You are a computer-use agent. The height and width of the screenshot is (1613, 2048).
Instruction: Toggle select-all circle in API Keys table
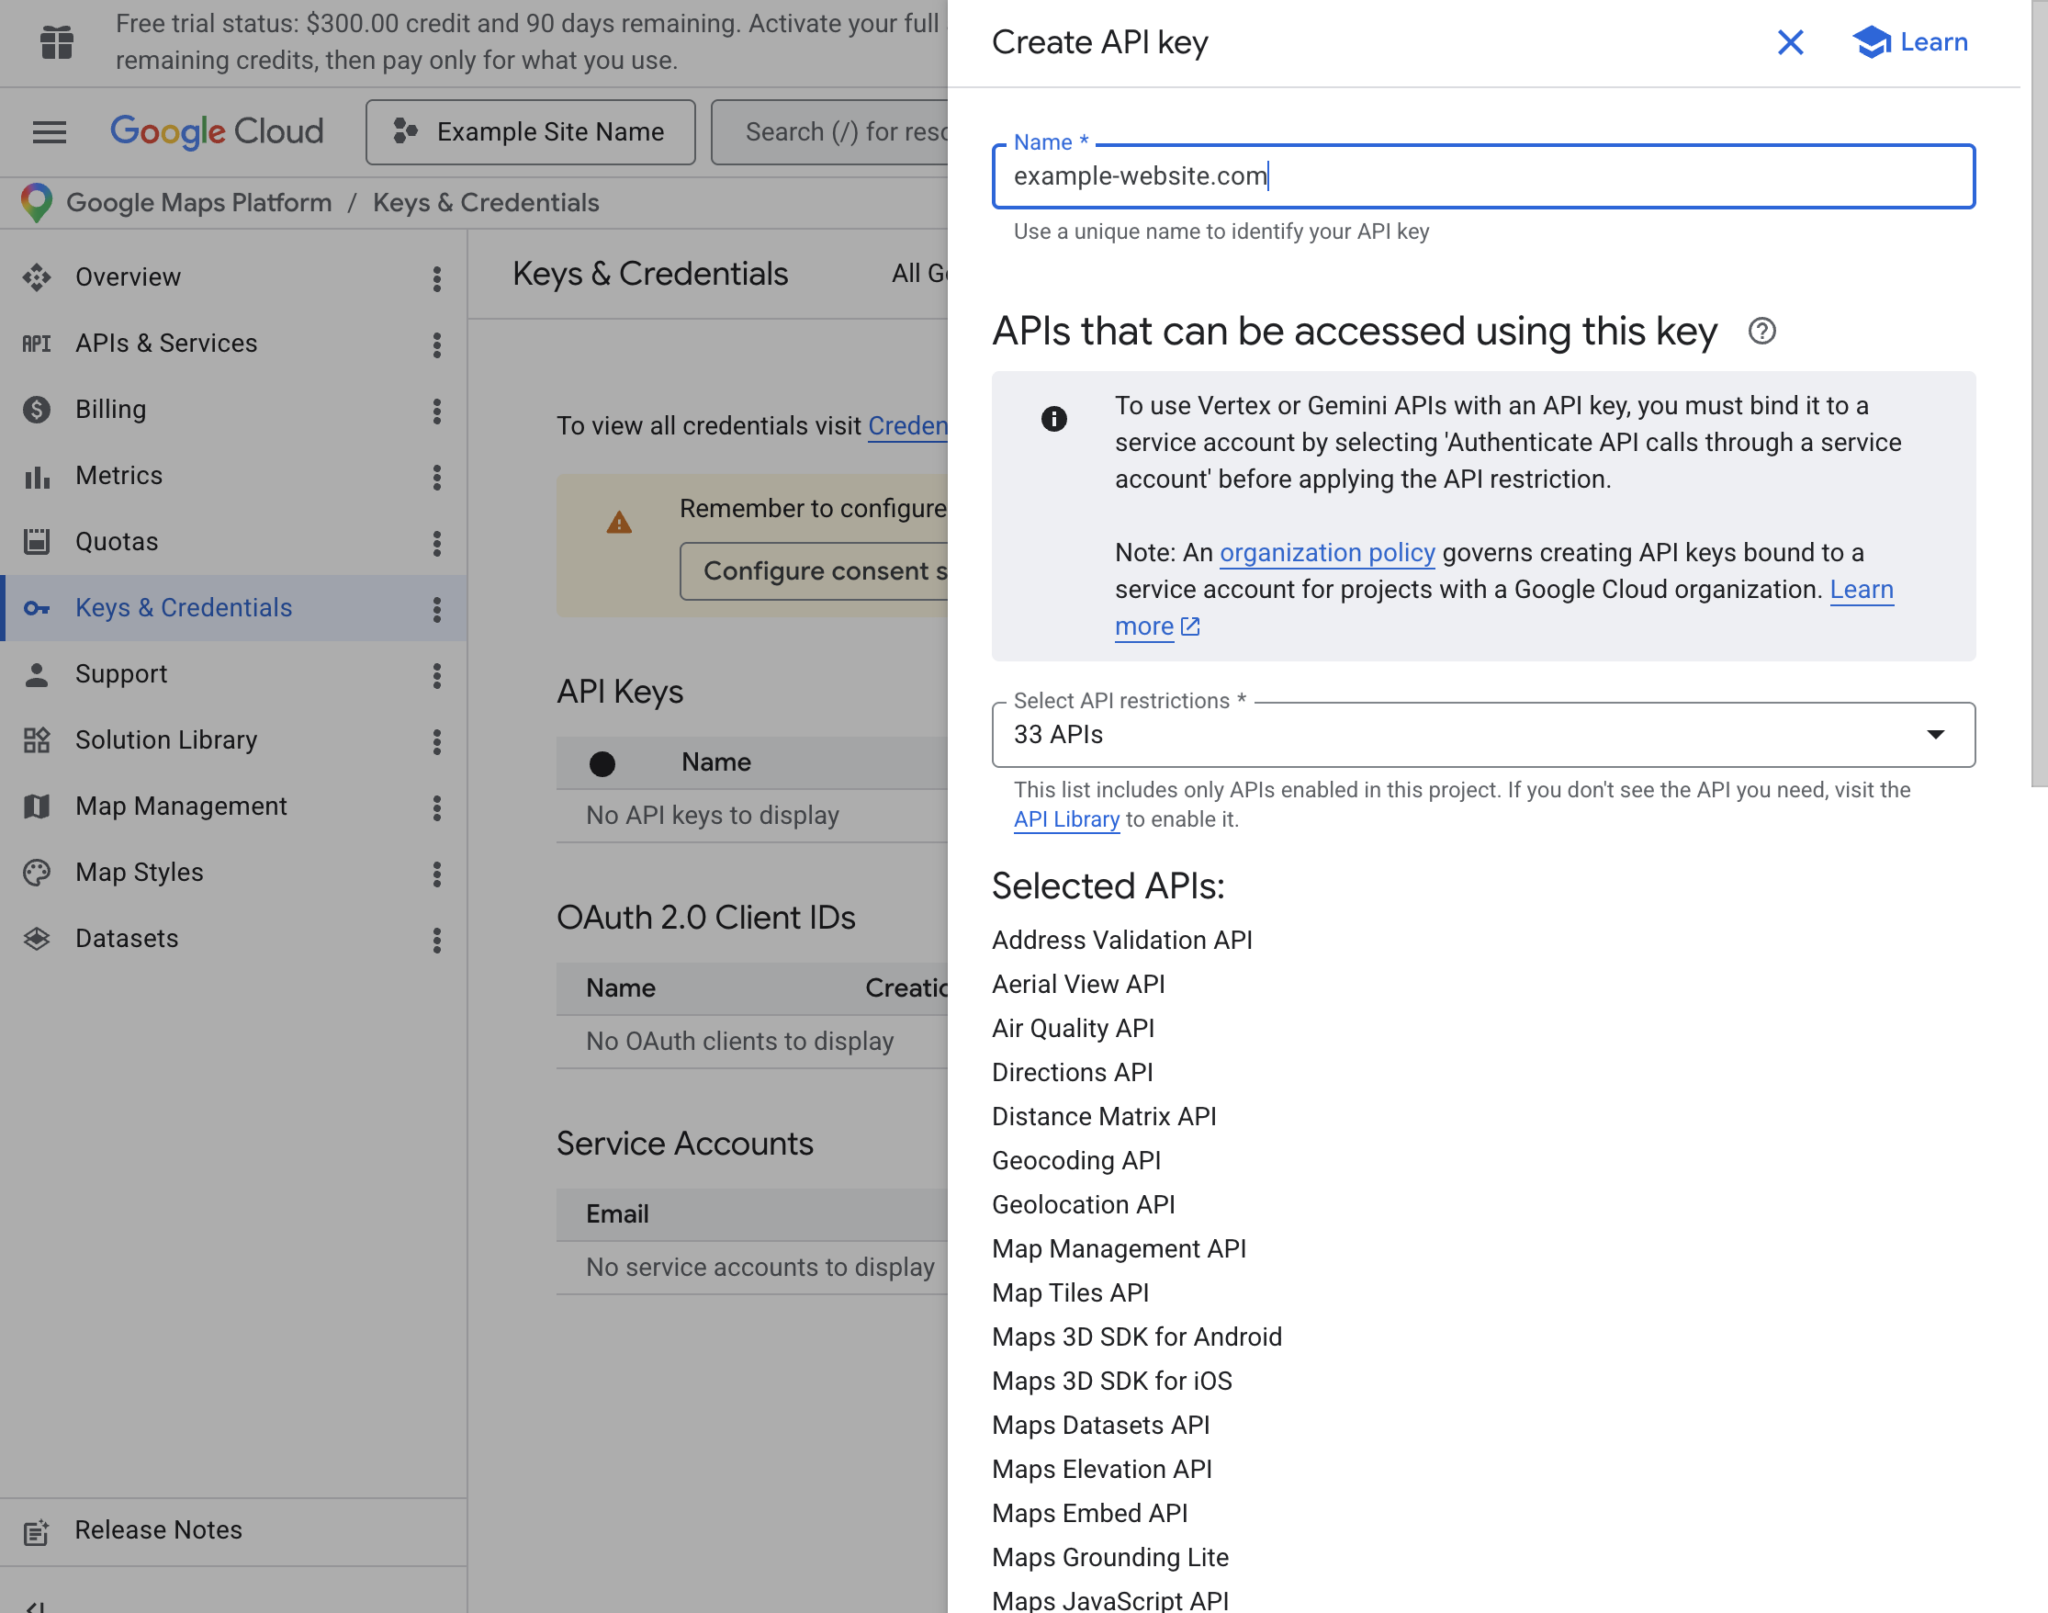(602, 763)
